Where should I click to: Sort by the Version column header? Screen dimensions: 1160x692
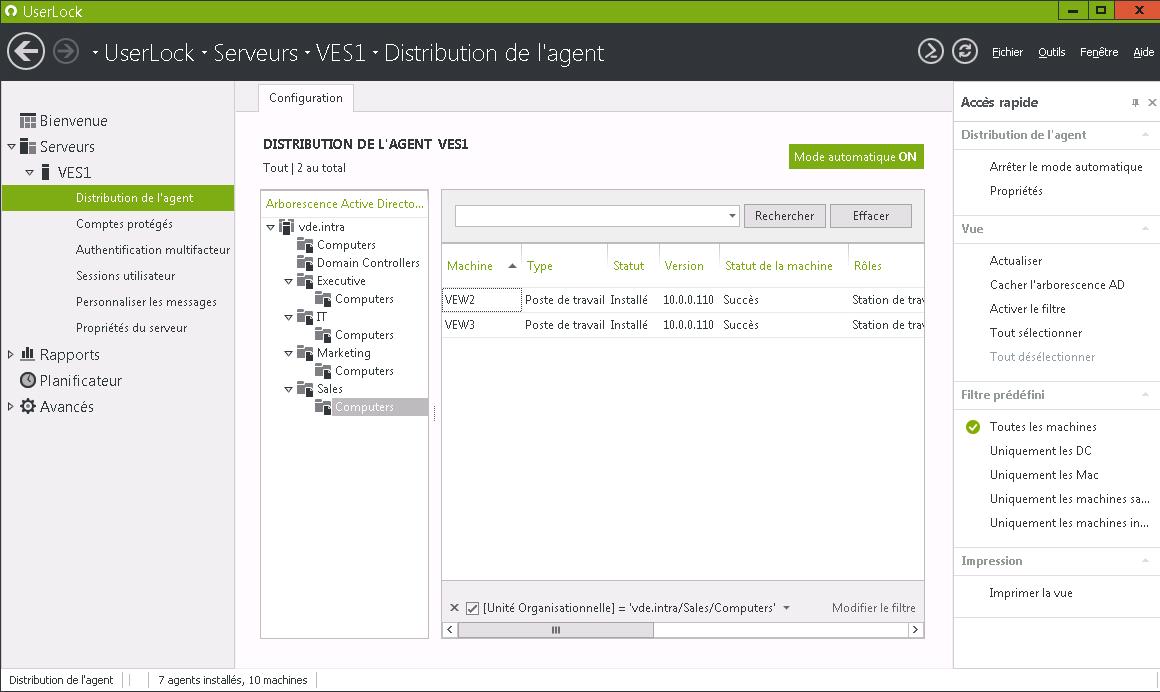click(689, 266)
